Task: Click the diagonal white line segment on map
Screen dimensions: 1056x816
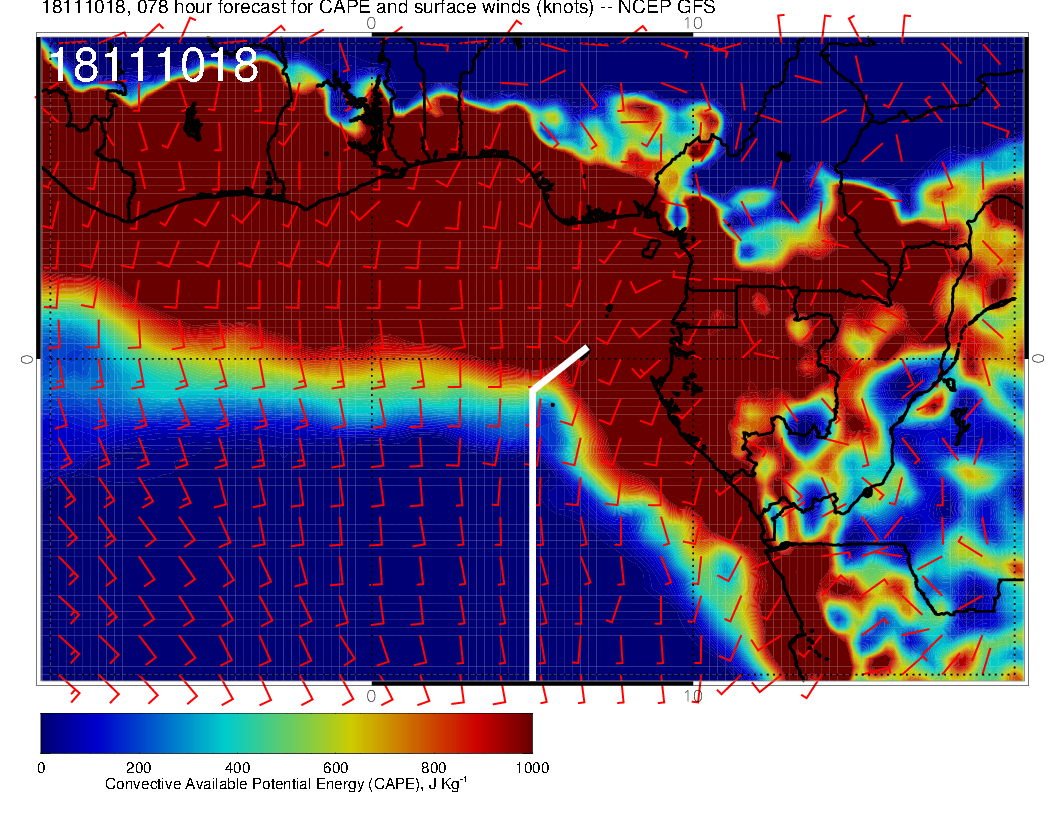Action: [x=560, y=367]
